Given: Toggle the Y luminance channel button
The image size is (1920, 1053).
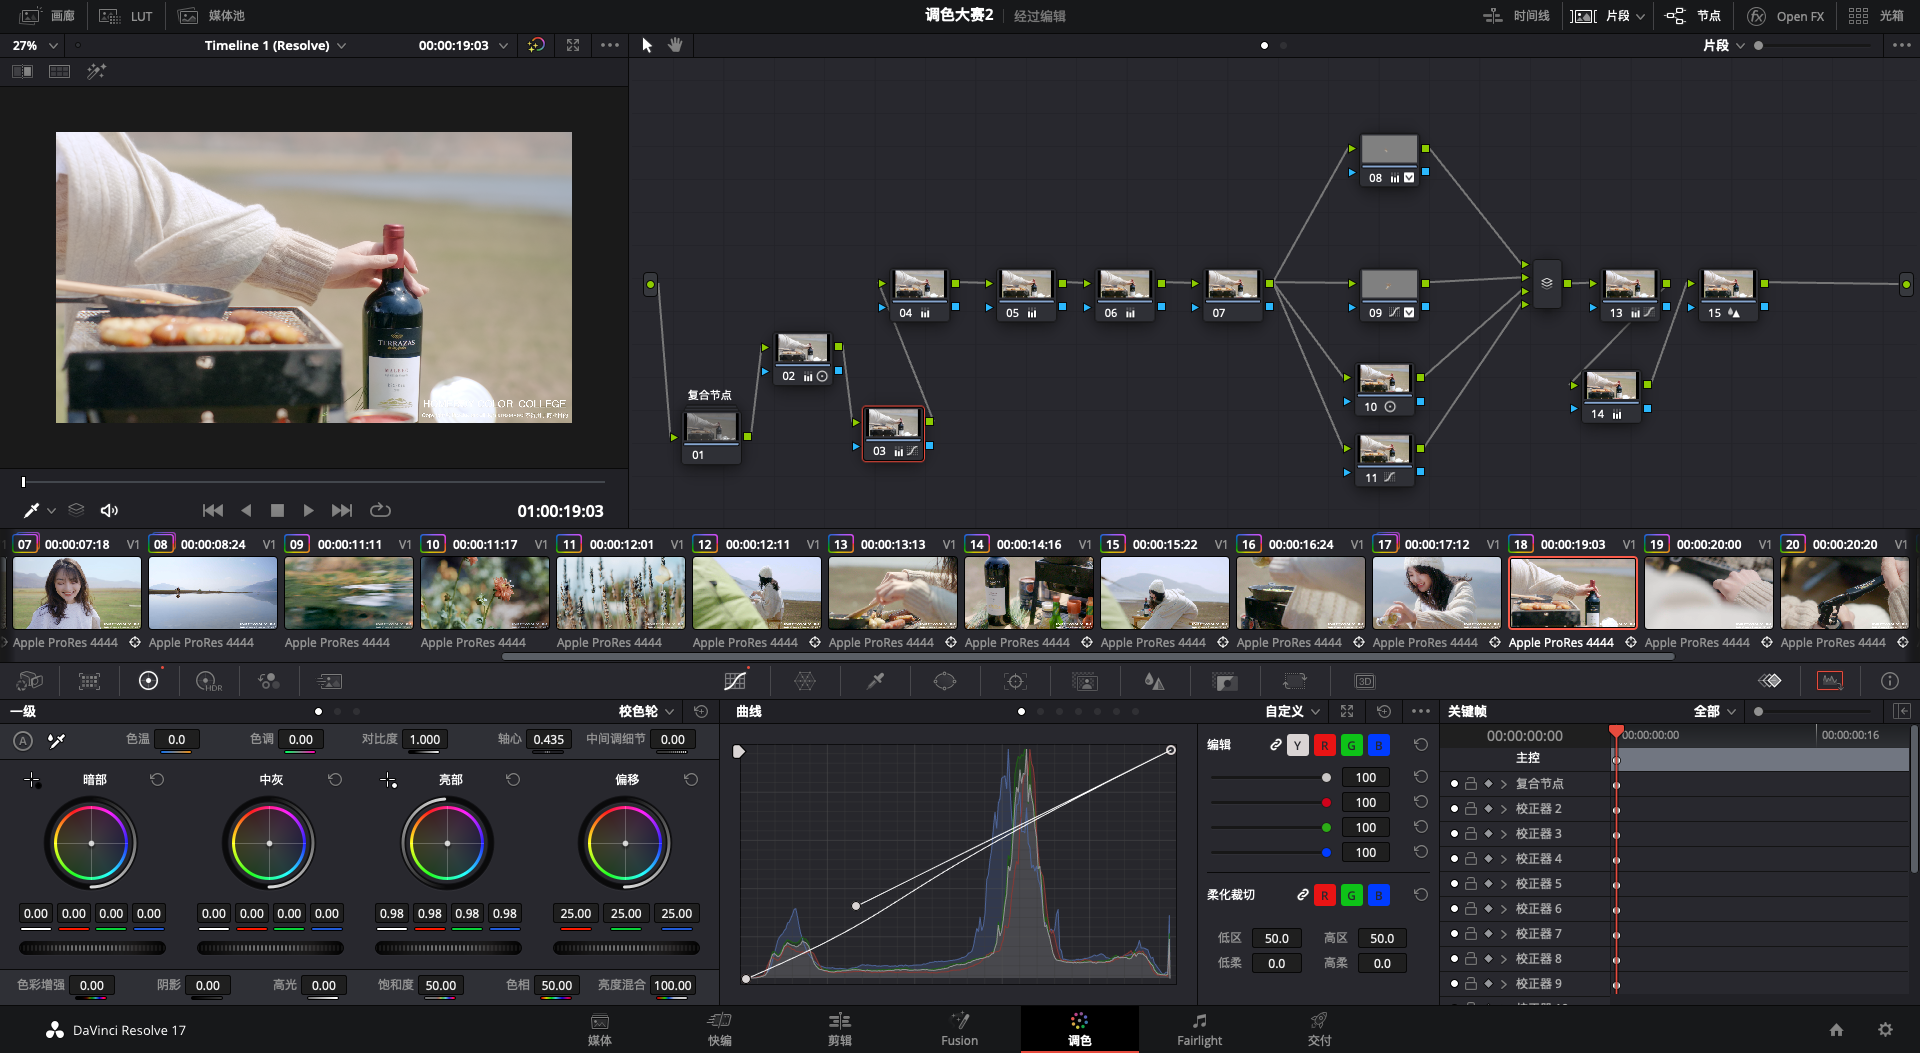Looking at the screenshot, I should point(1297,745).
